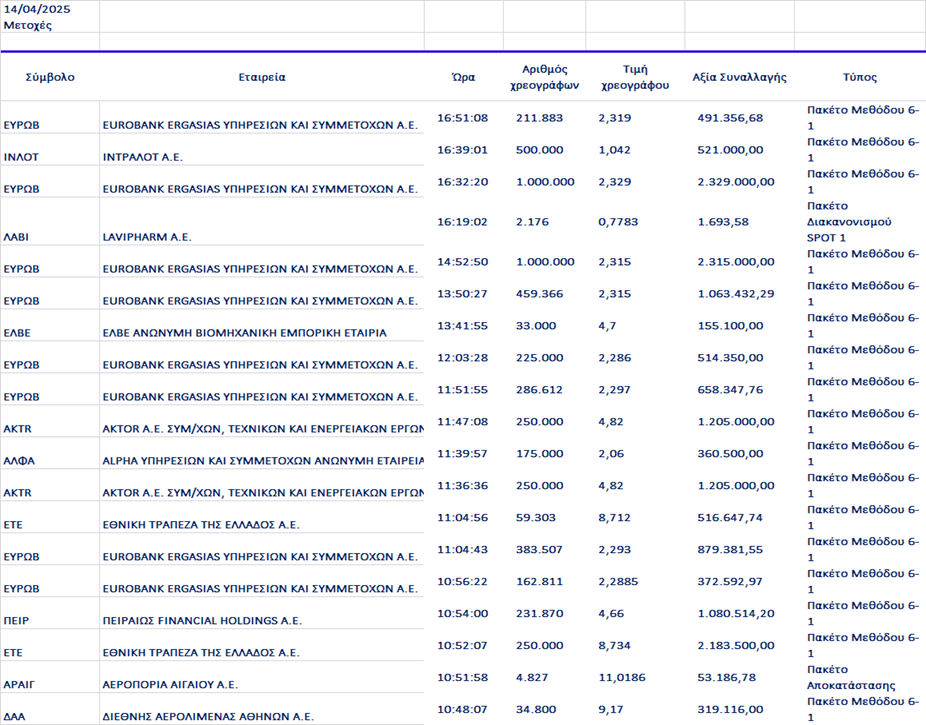Click quantity cell 500.000

pos(539,150)
